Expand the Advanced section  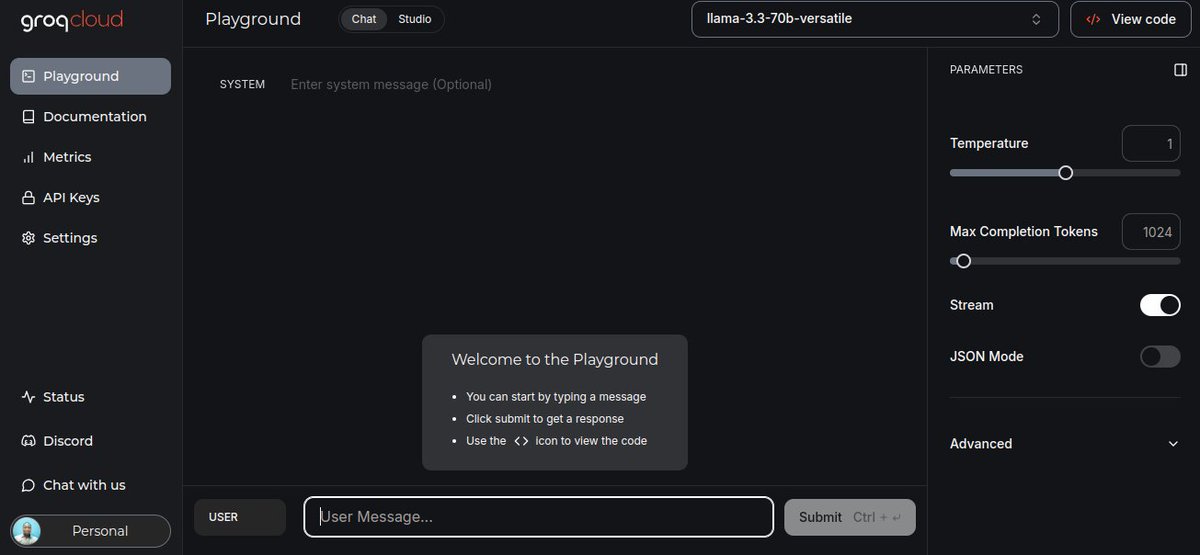(1065, 444)
